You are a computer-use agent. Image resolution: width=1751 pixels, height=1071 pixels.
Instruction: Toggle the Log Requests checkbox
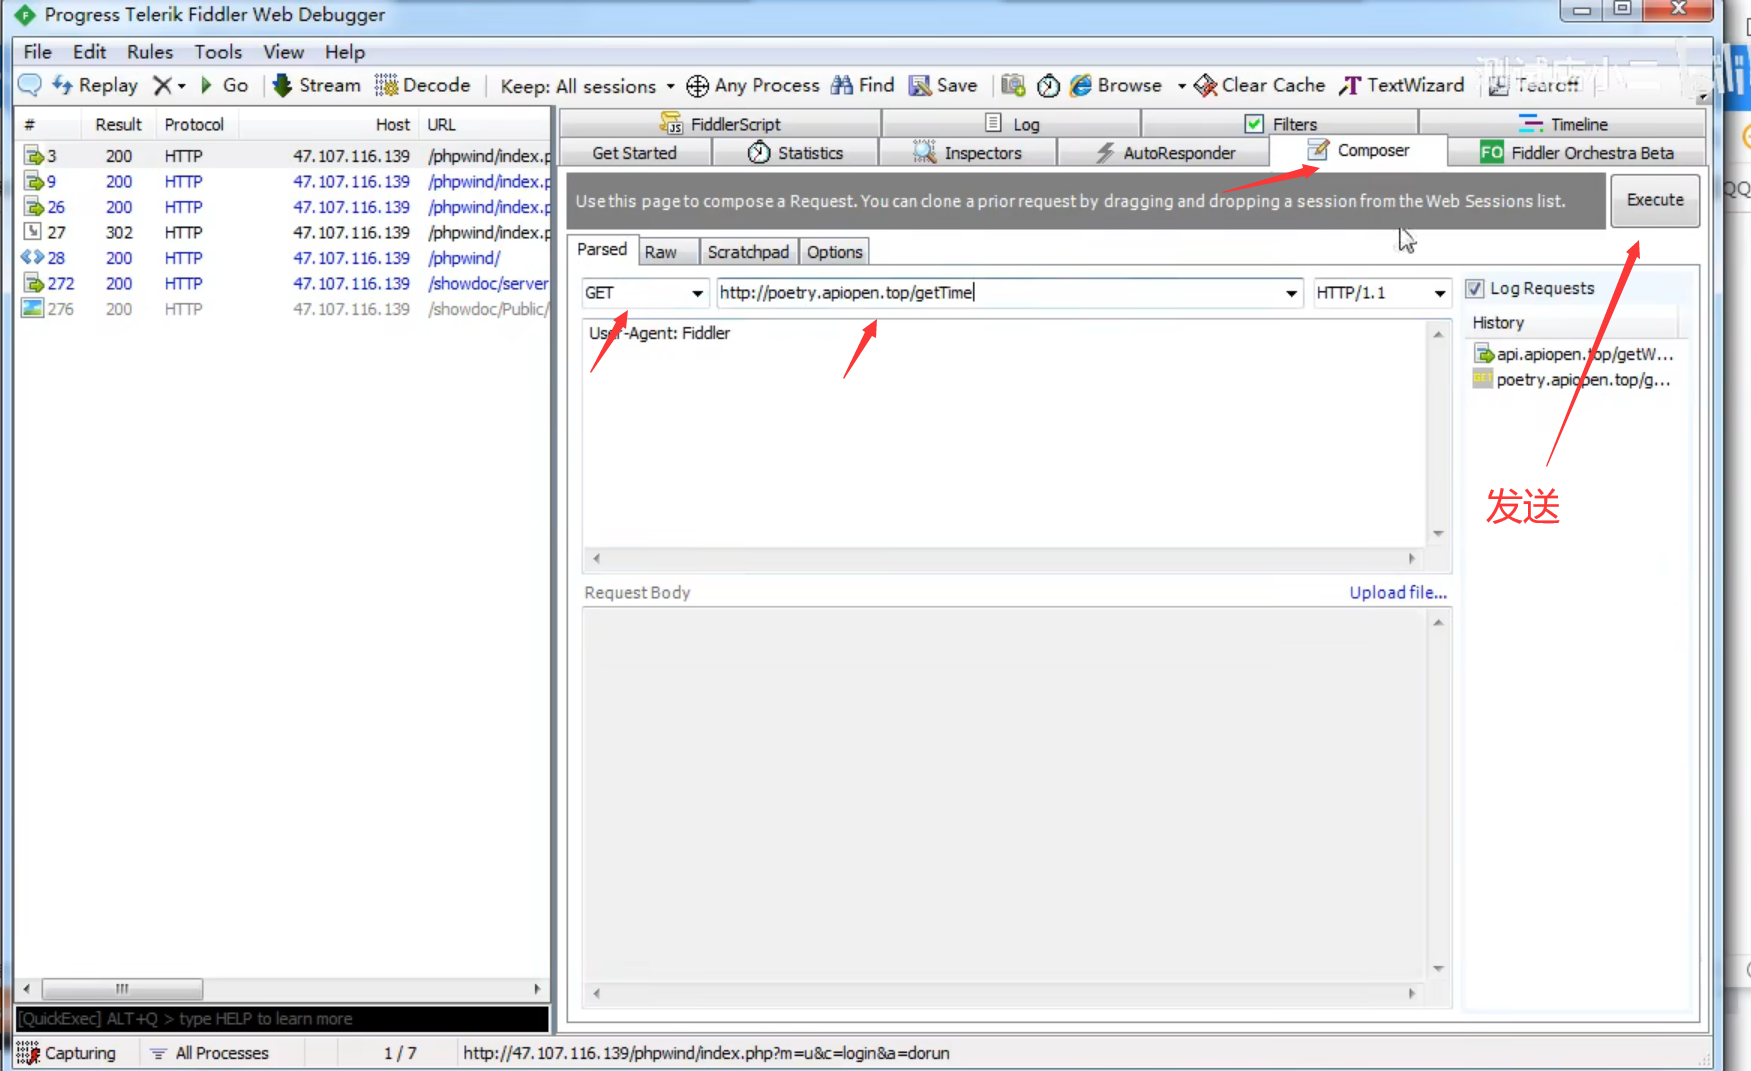point(1475,289)
